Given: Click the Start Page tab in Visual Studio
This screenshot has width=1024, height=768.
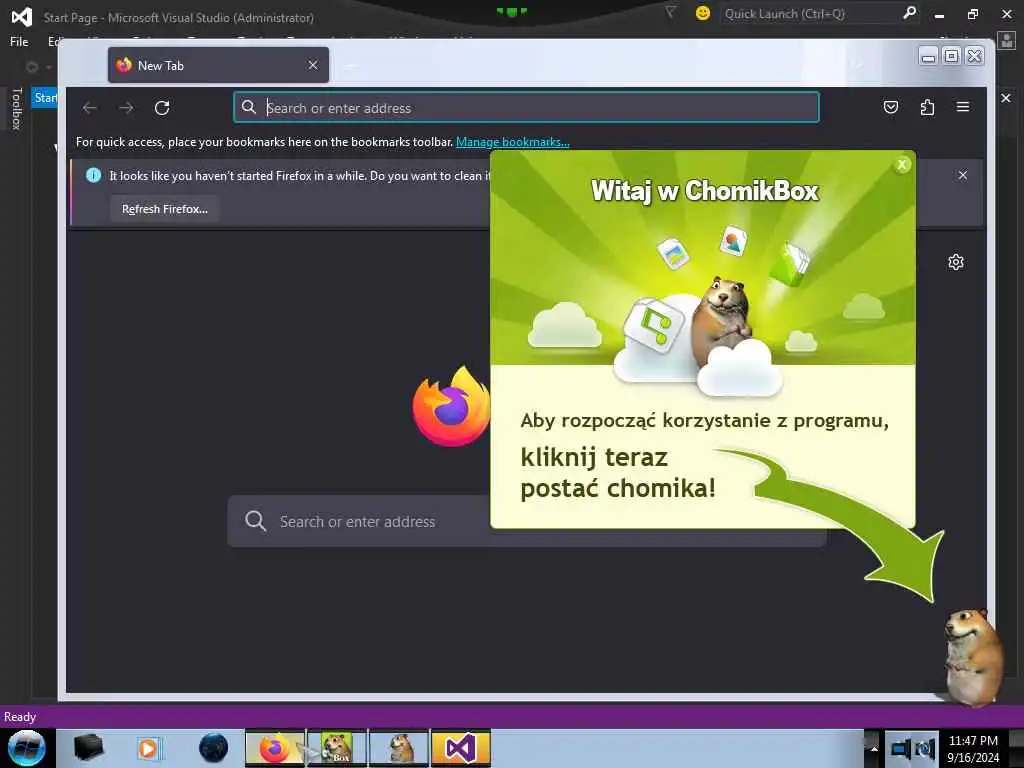Looking at the screenshot, I should tap(45, 98).
